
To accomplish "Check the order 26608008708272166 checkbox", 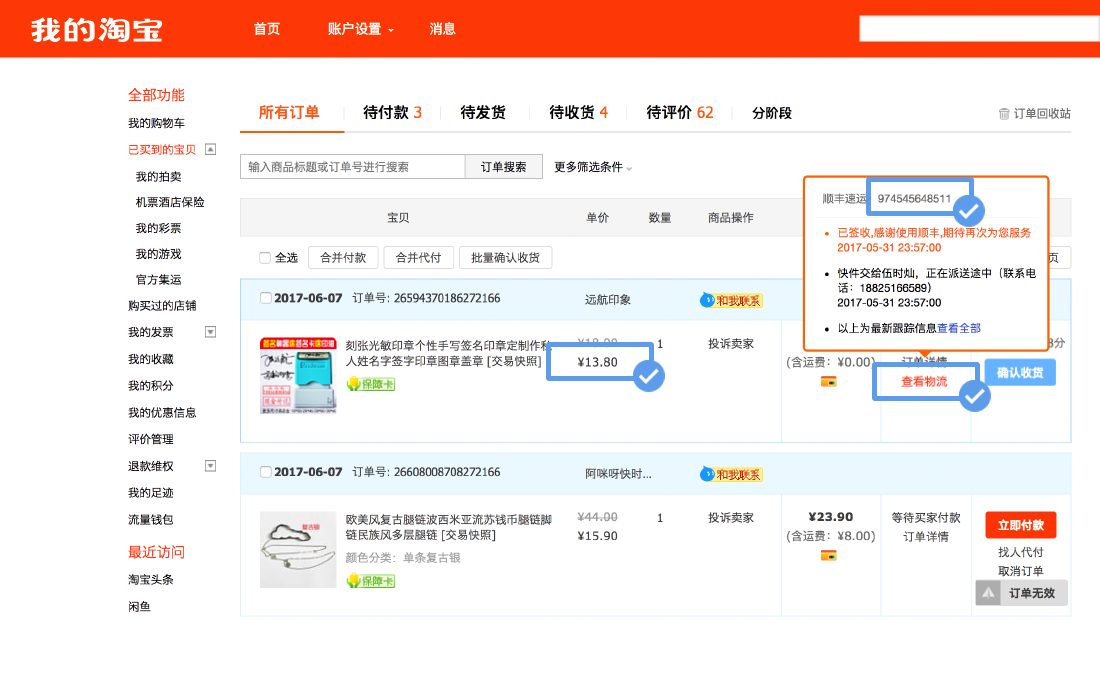I will coord(265,472).
